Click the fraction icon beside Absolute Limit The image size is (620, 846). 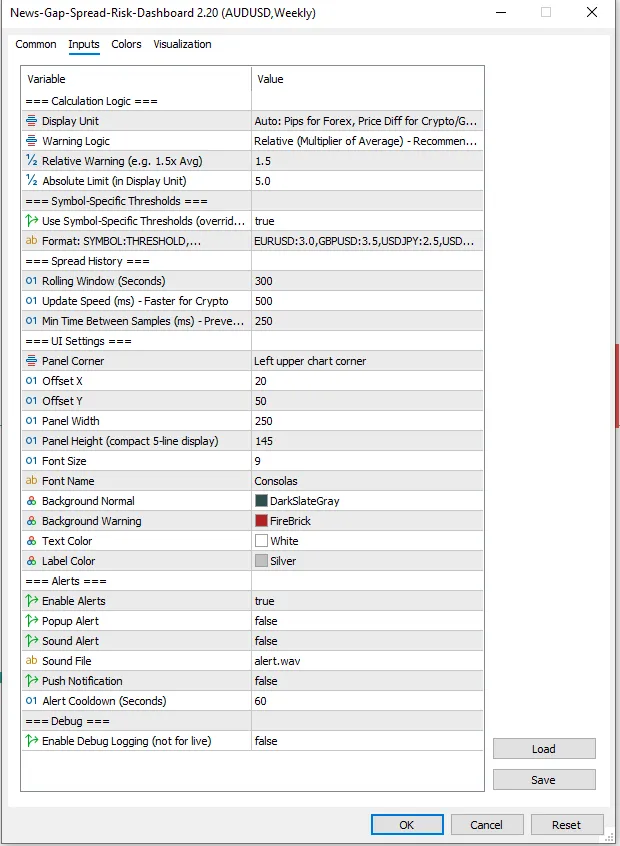[x=31, y=181]
